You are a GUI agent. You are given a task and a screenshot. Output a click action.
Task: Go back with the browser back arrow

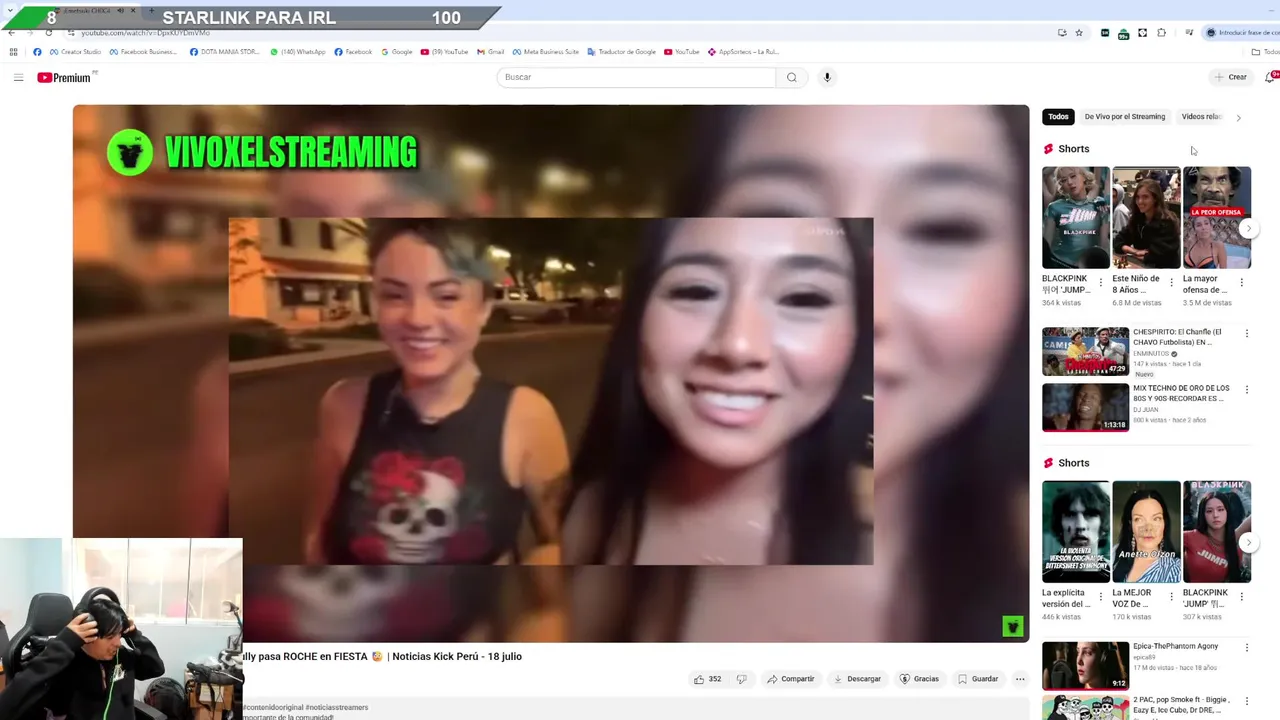11,33
